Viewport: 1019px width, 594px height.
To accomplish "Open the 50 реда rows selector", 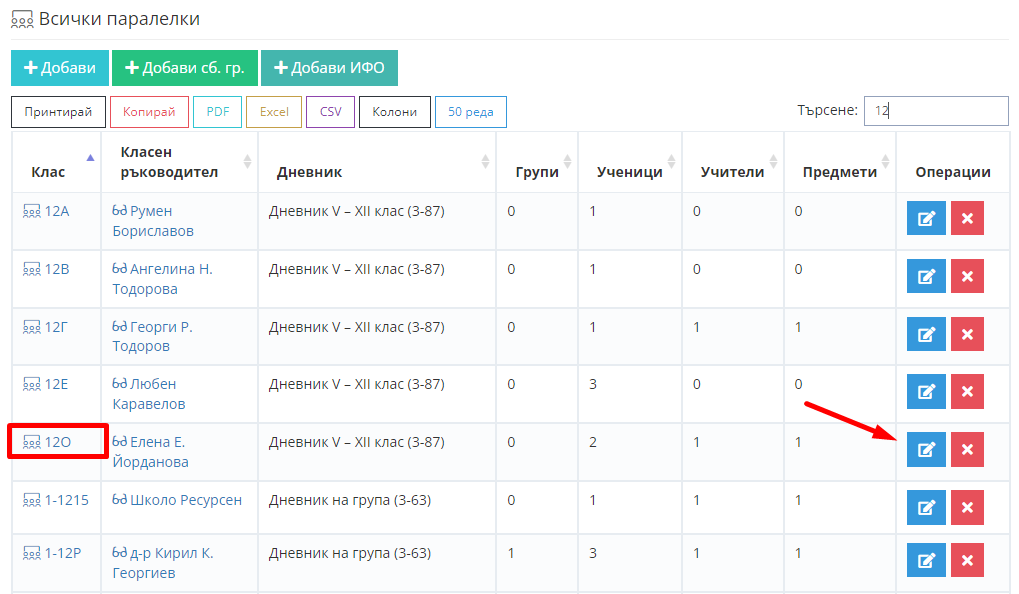I will (x=470, y=112).
